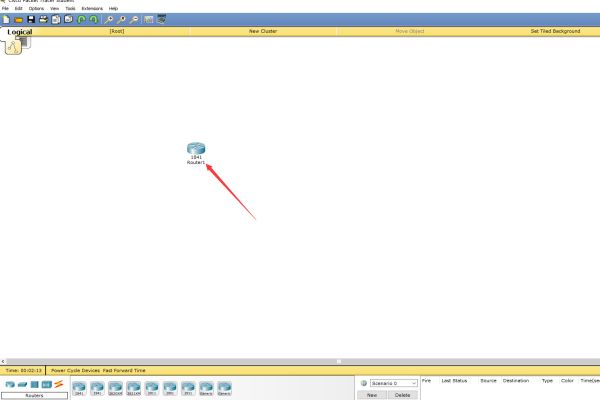This screenshot has height=400, width=600.
Task: Click the Time: 00:02:13 display
Action: (x=23, y=371)
